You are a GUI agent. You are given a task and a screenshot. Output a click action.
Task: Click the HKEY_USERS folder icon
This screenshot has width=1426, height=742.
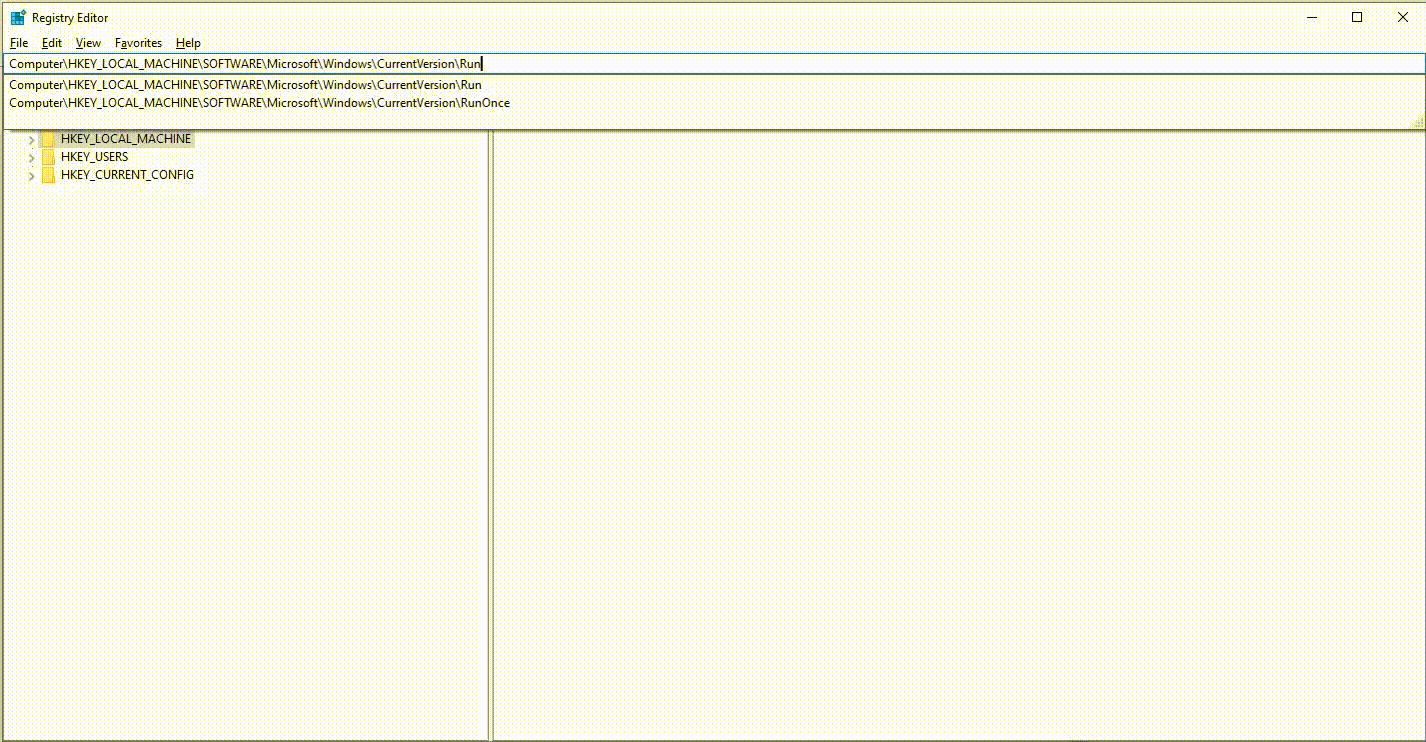tap(48, 157)
